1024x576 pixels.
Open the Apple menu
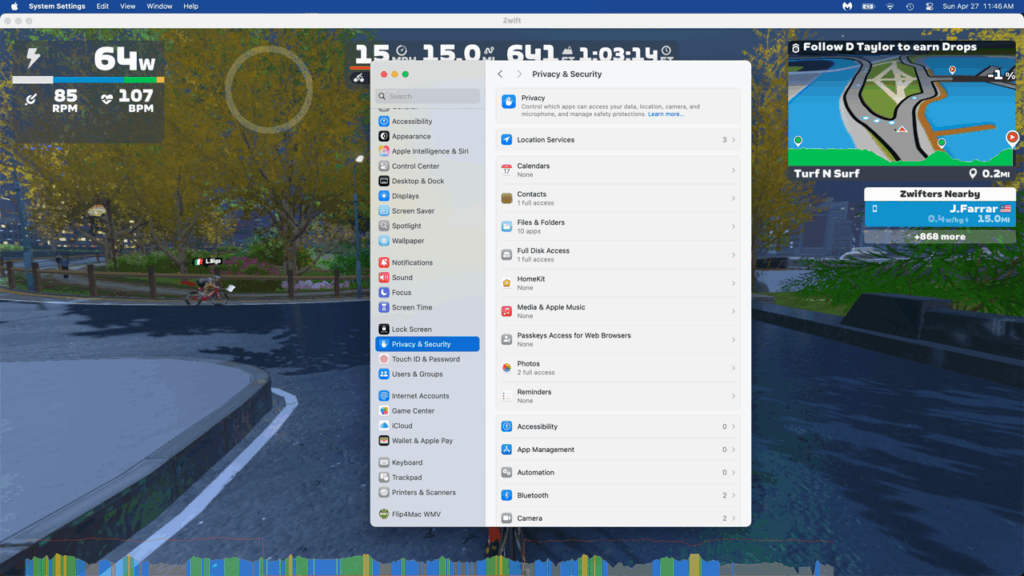click(x=14, y=7)
